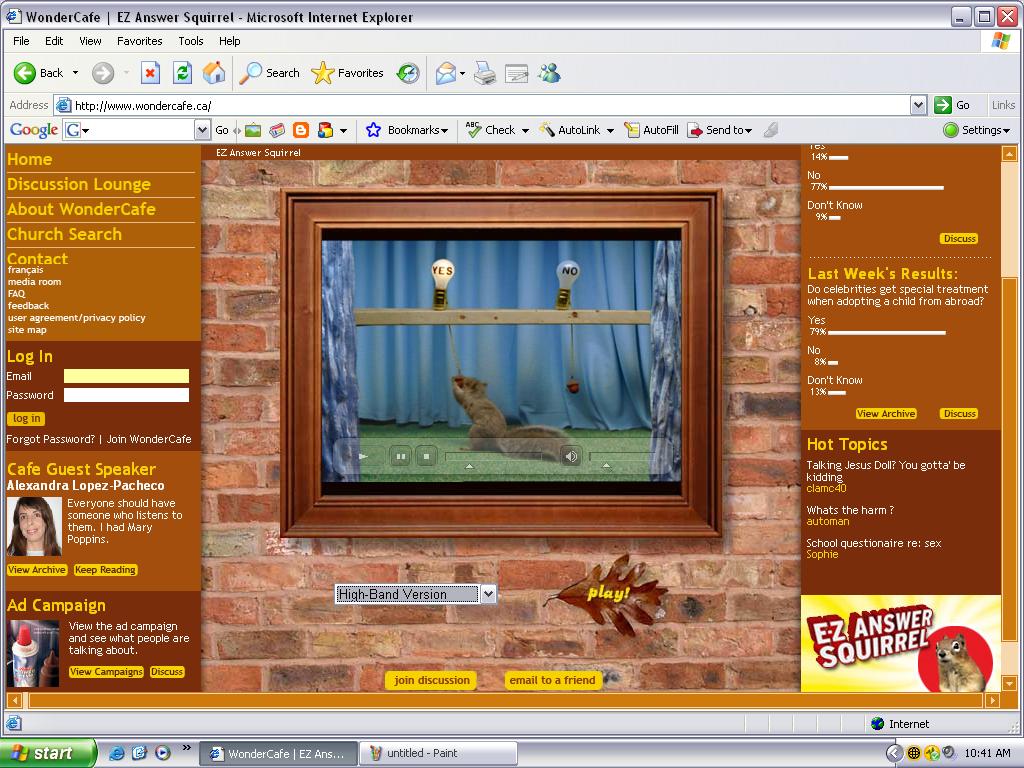This screenshot has width=1024, height=768.
Task: Open the Search magnifier toolbar button
Action: pyautogui.click(x=269, y=73)
